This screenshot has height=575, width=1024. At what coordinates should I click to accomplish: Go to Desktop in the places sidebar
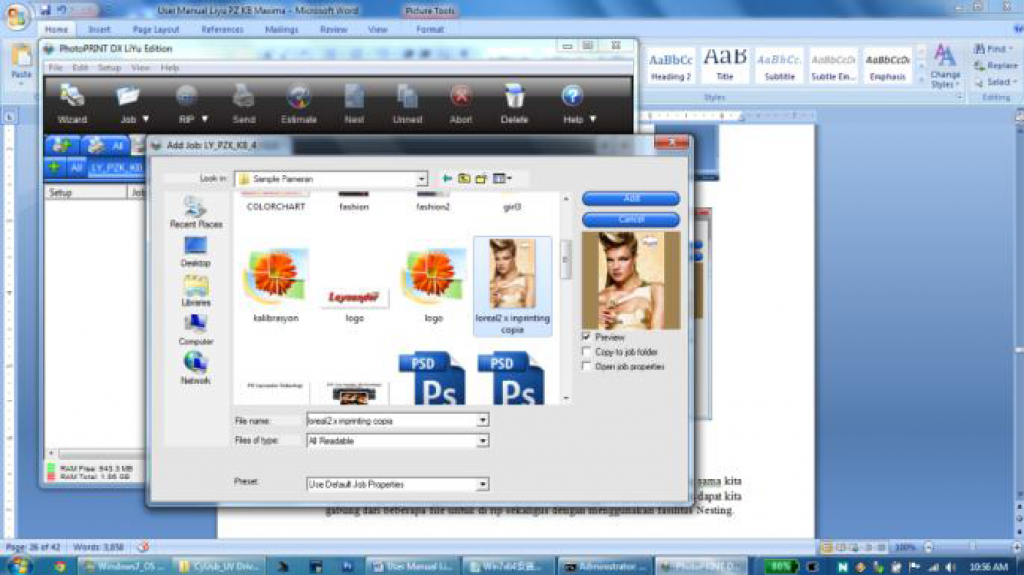tap(195, 250)
